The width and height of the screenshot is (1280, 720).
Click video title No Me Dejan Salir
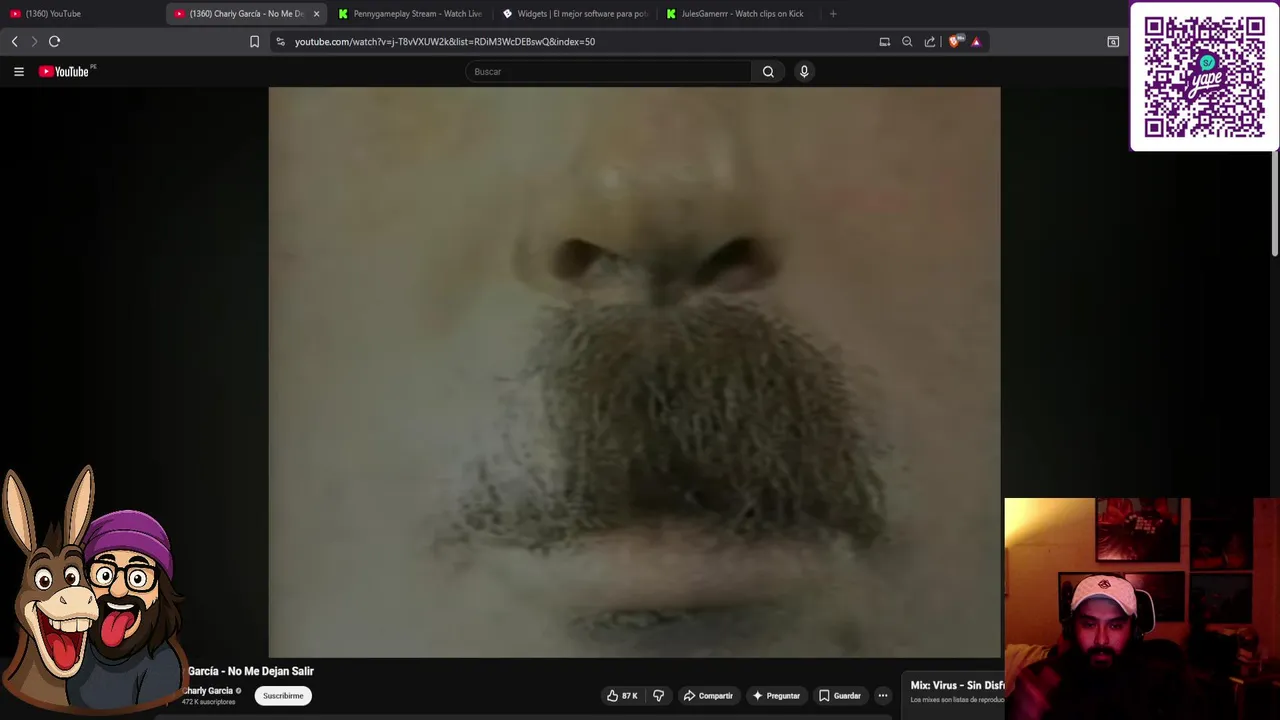pyautogui.click(x=251, y=671)
